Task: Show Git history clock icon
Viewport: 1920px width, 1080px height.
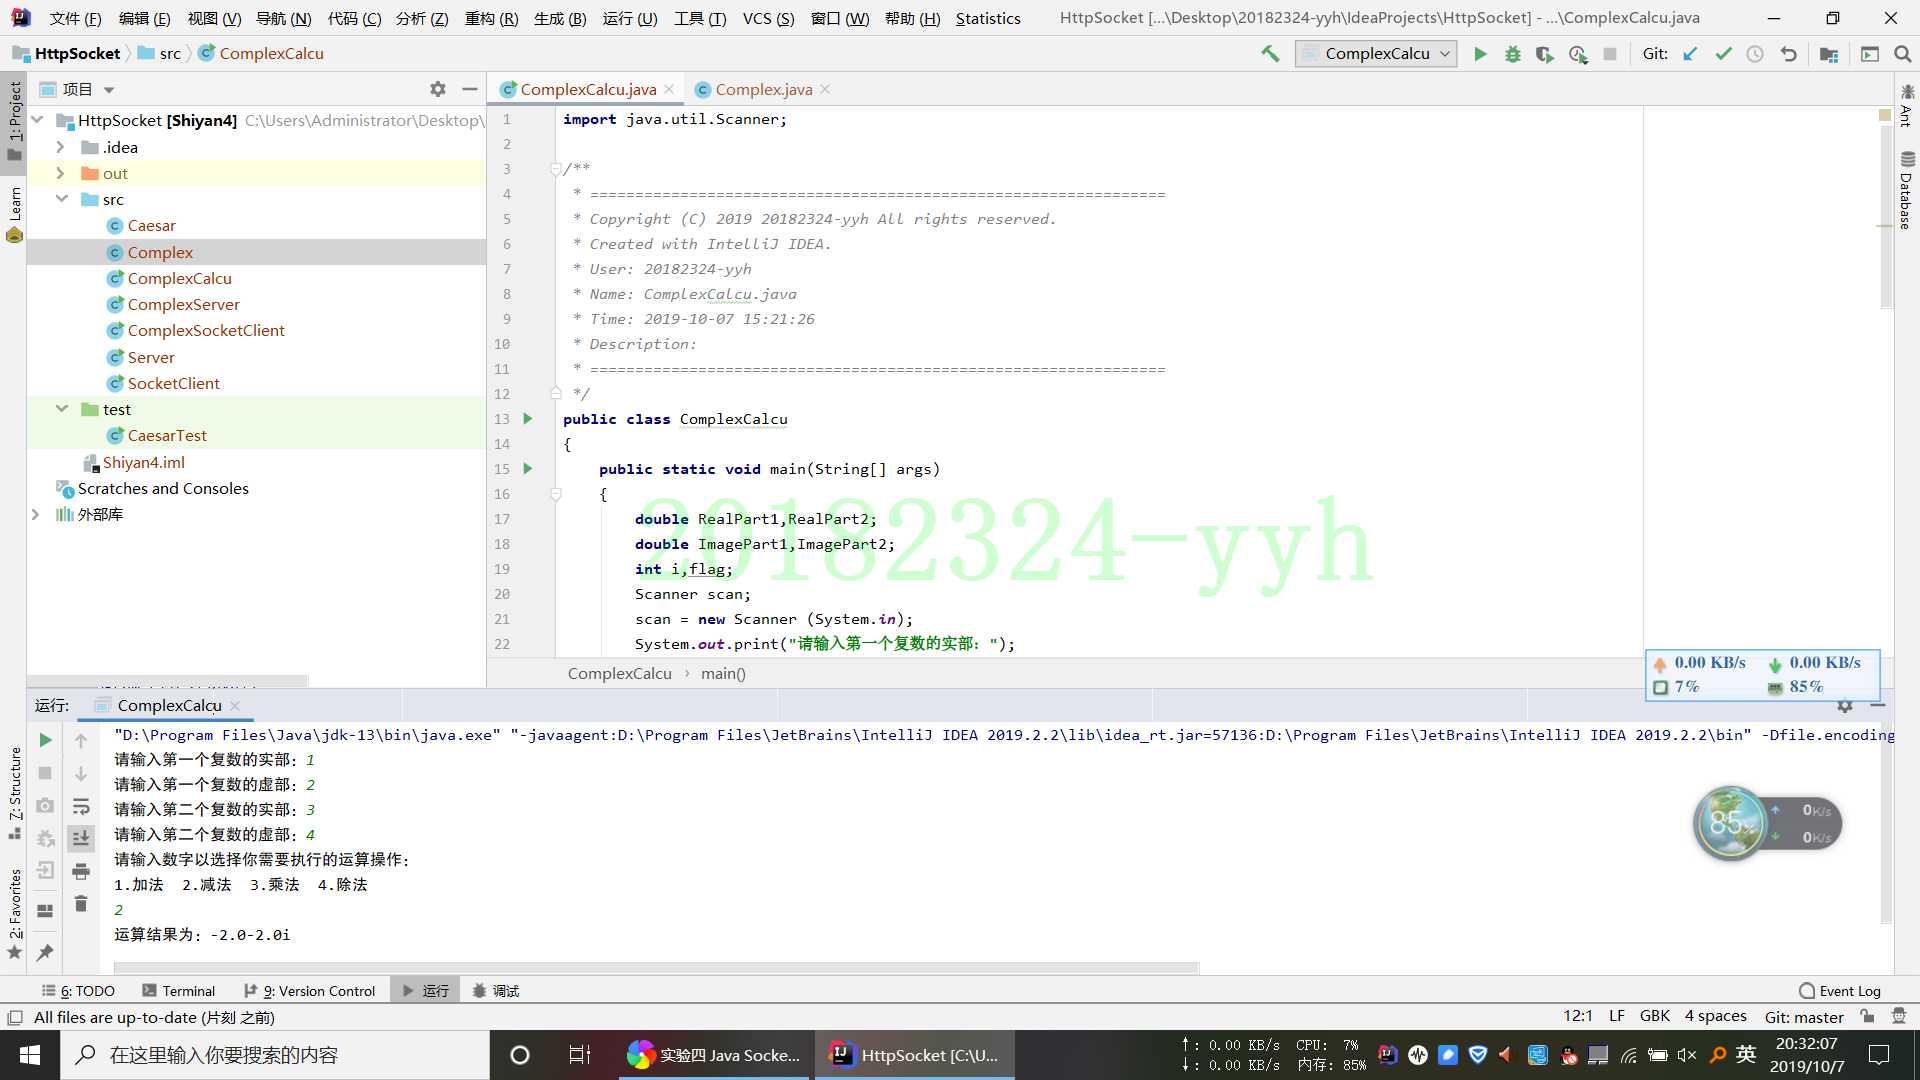Action: coord(1755,54)
